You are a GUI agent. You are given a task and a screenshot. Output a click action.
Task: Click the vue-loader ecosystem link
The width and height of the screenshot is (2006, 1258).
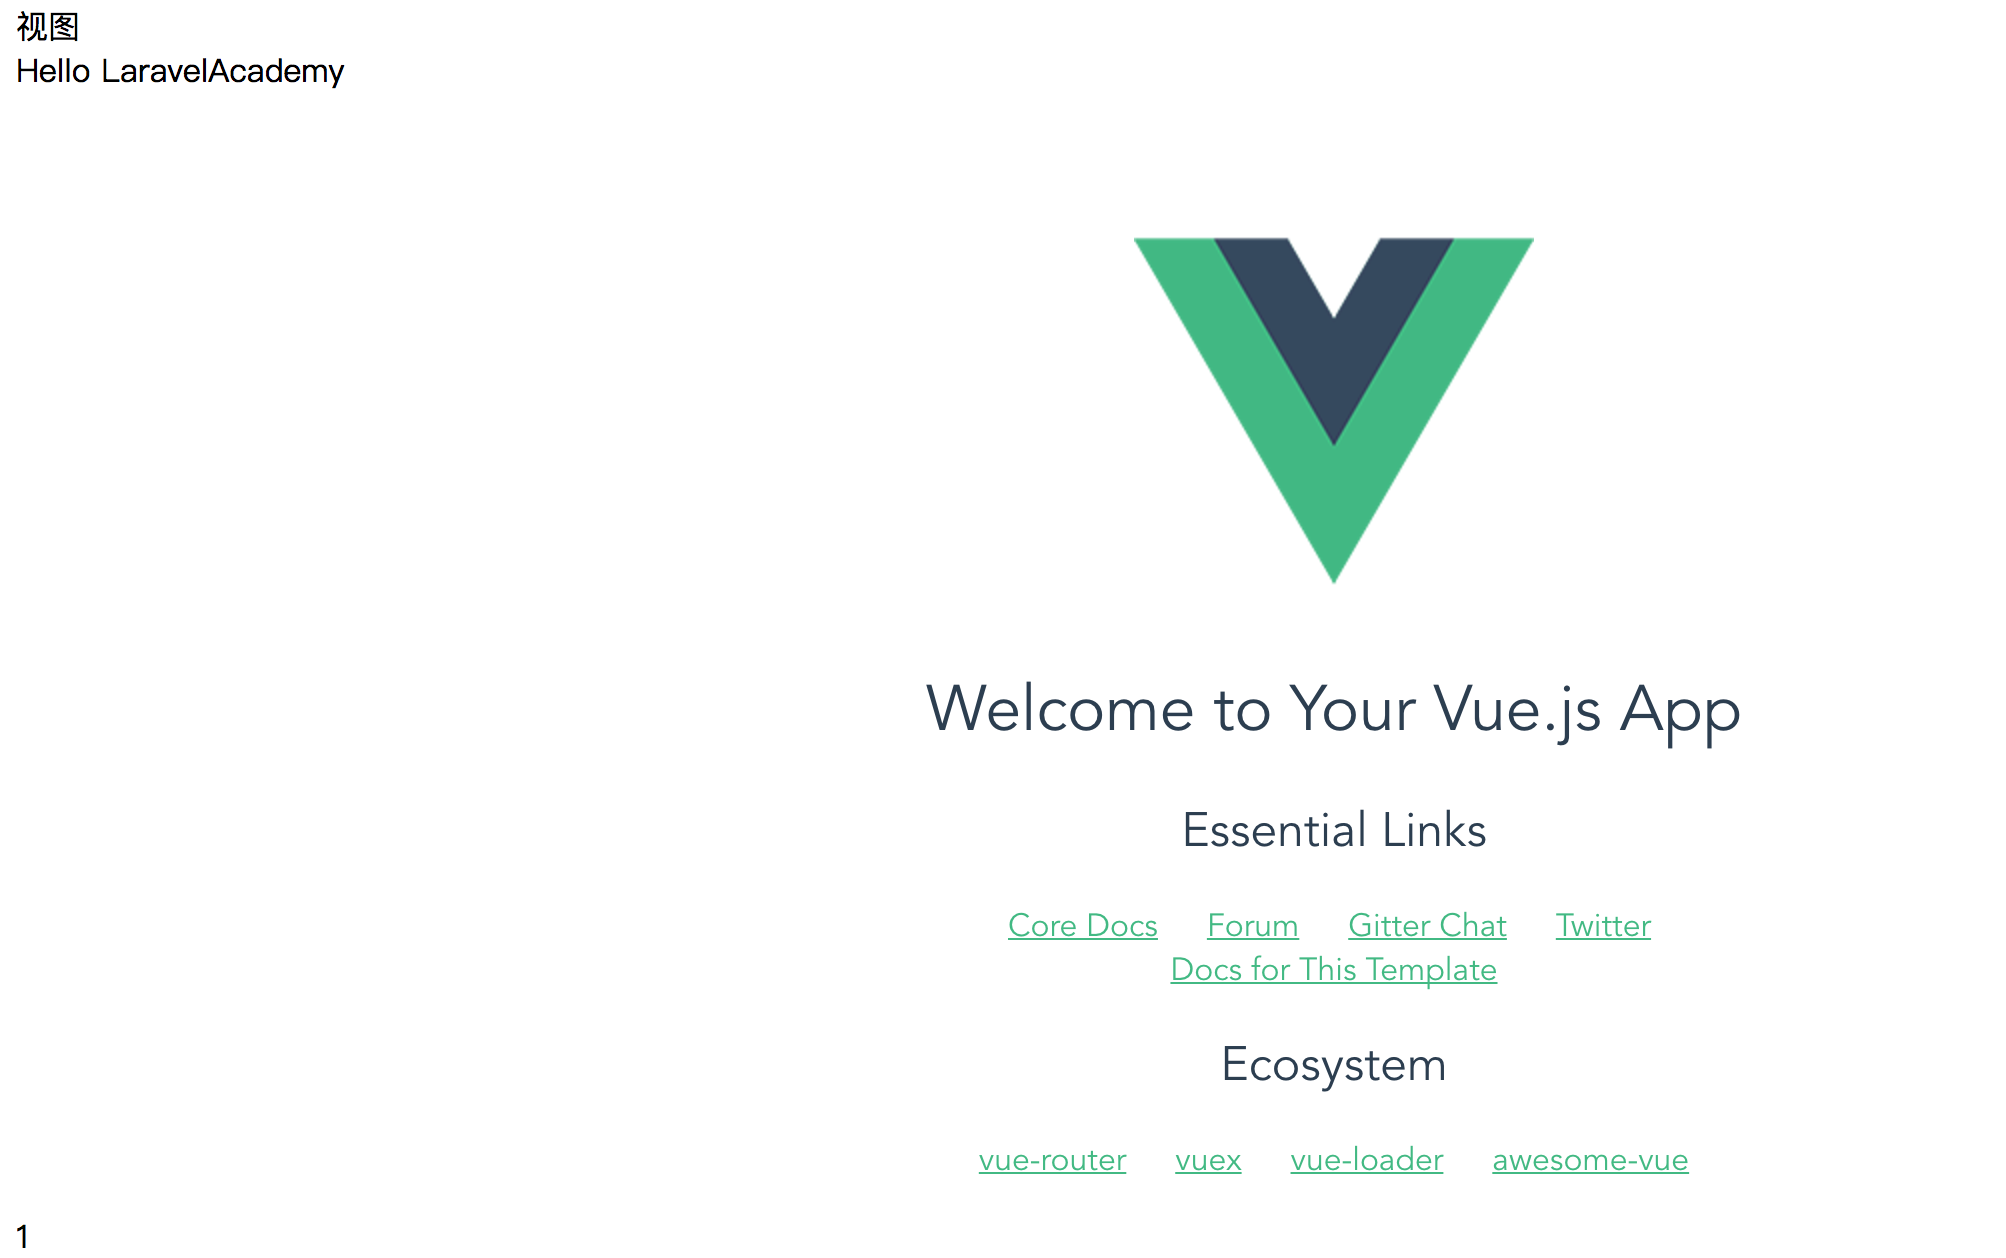[1362, 1159]
